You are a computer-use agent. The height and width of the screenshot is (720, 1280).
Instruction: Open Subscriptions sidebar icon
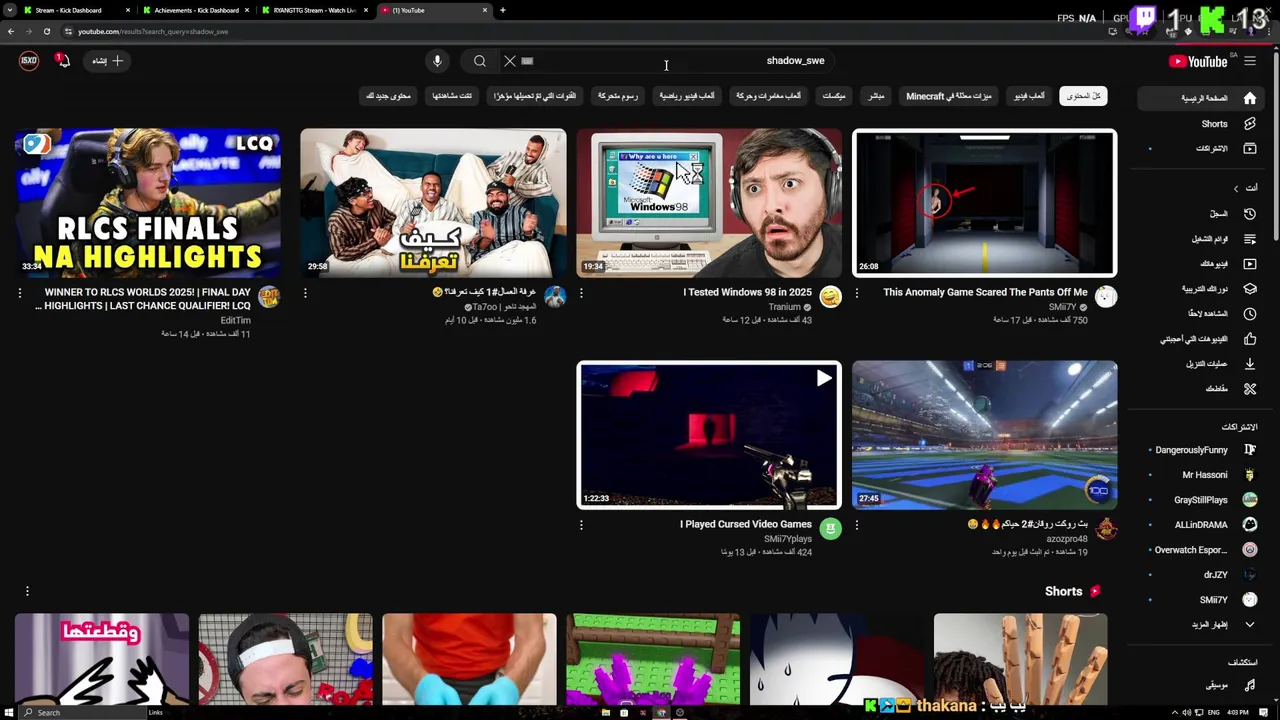(1250, 148)
